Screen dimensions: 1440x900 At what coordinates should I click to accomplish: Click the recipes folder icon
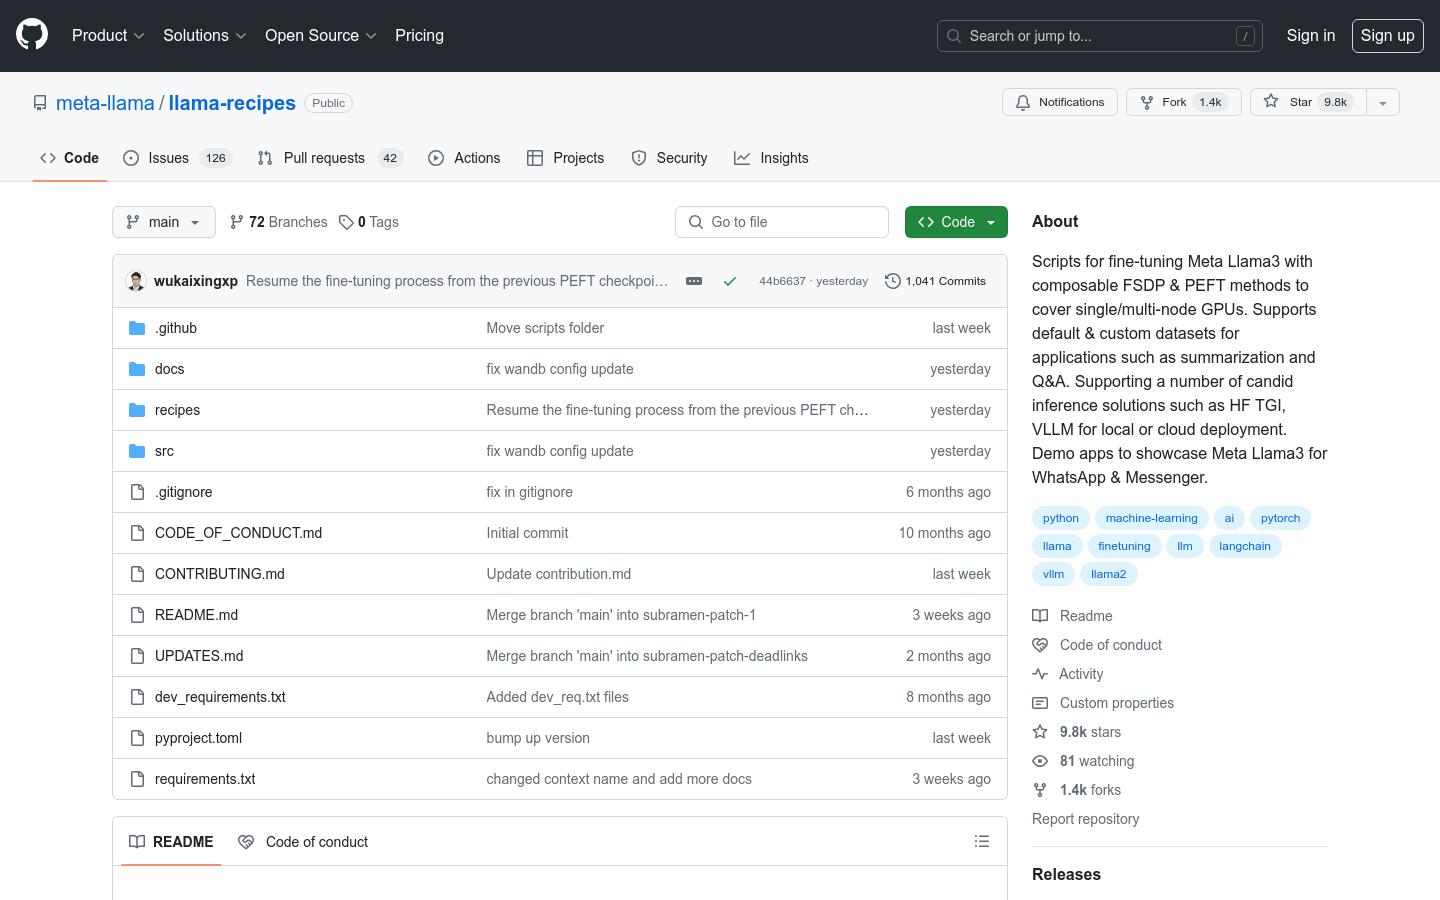[x=137, y=410]
